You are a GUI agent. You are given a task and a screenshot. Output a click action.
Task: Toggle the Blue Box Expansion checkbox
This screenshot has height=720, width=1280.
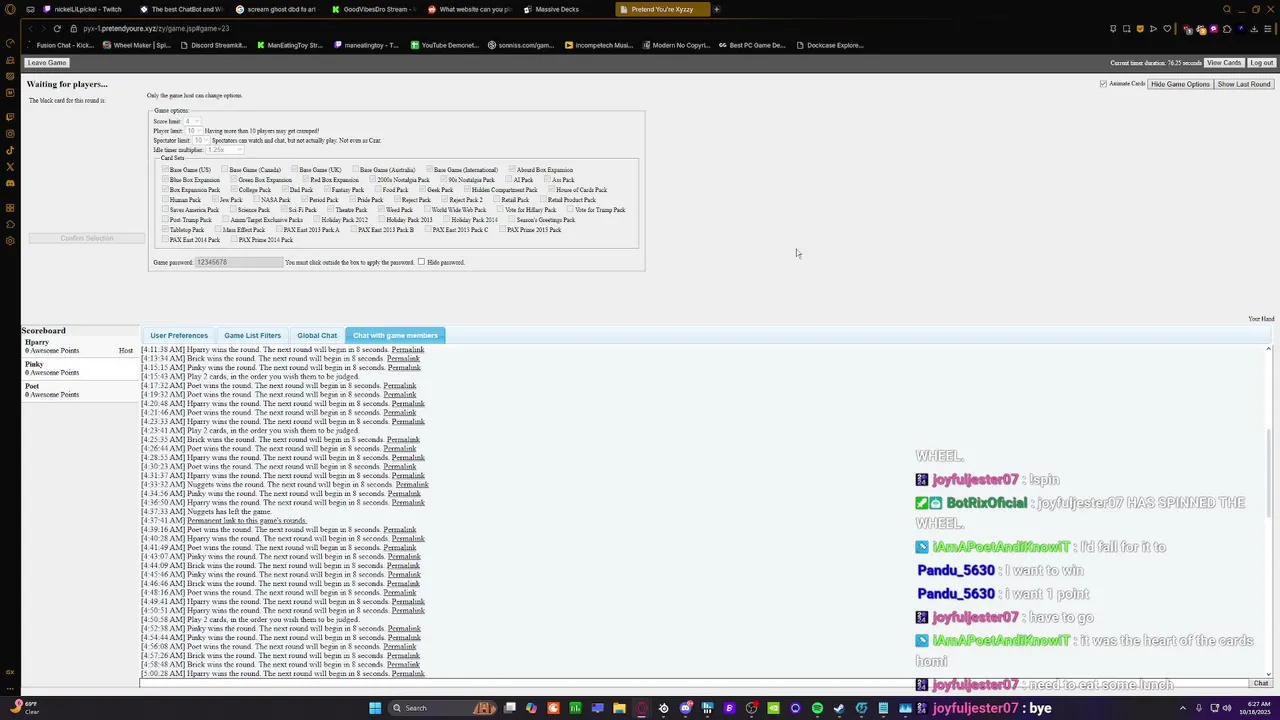(x=165, y=179)
